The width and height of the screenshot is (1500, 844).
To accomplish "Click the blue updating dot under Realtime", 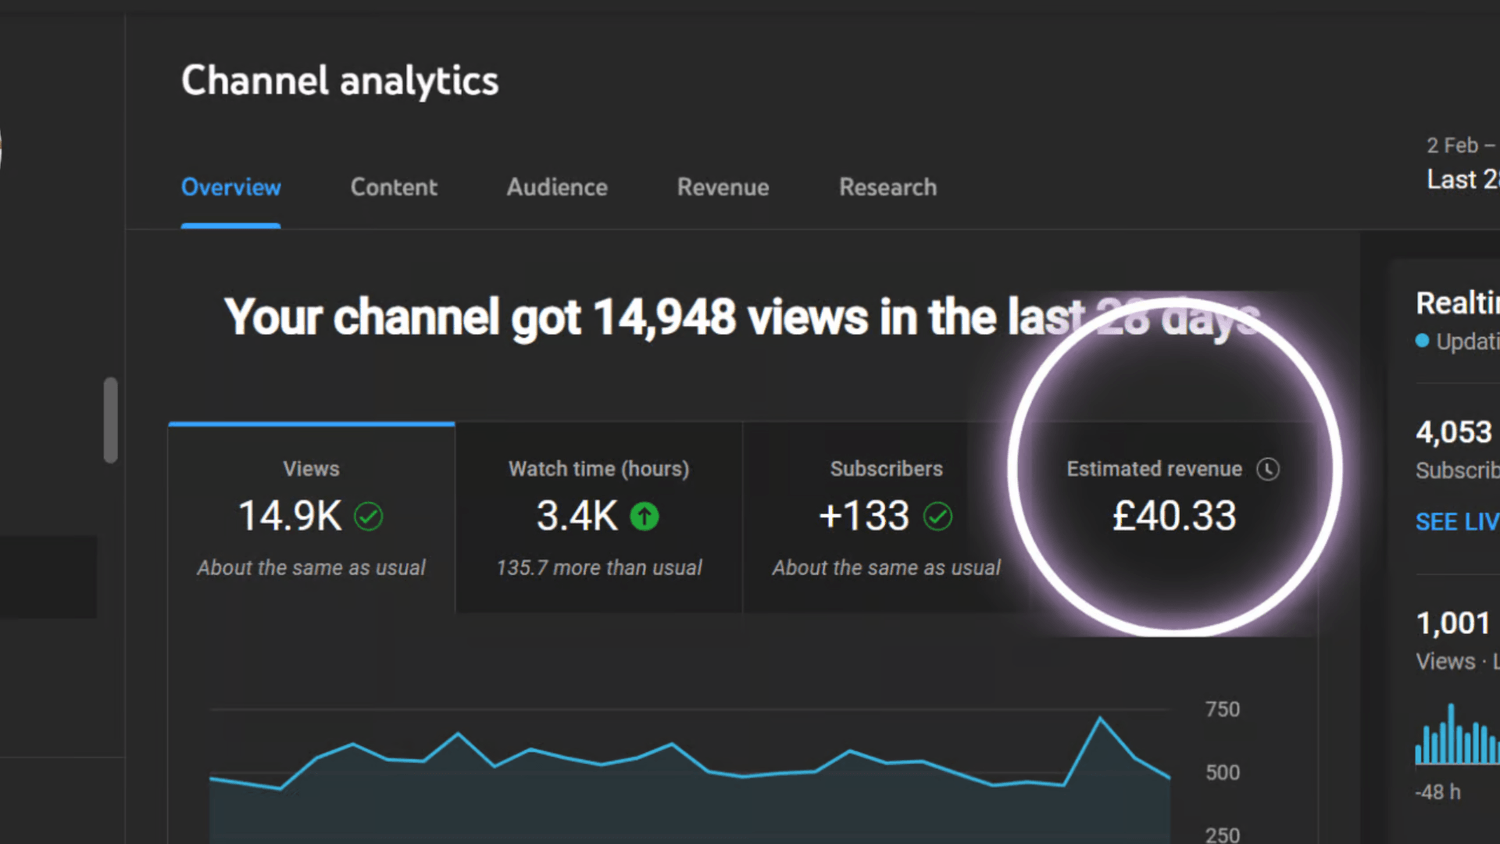I will (1422, 341).
